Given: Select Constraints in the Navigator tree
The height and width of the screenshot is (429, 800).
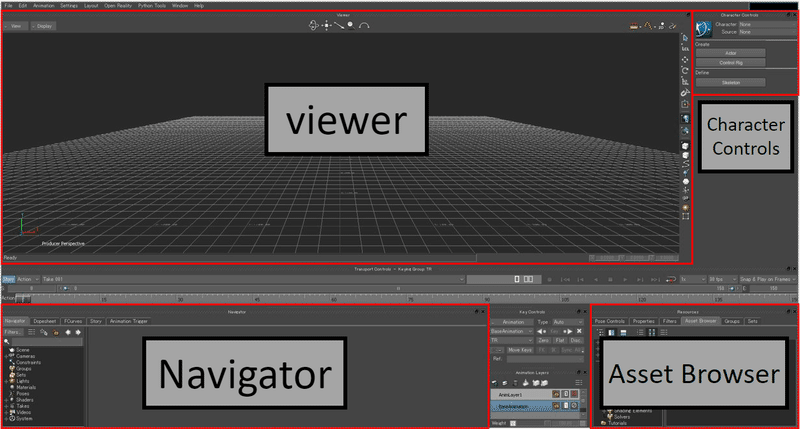Looking at the screenshot, I should [28, 362].
